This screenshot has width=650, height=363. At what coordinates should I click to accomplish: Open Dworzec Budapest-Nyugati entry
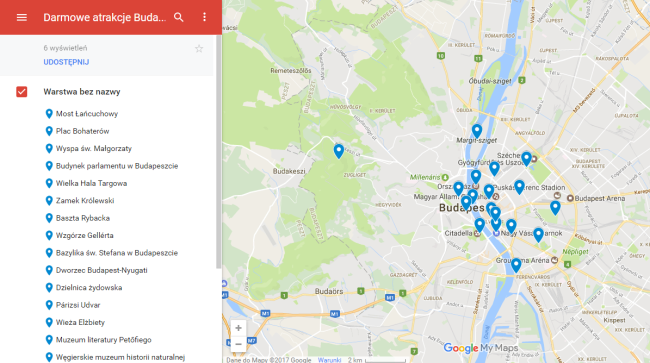pos(102,270)
